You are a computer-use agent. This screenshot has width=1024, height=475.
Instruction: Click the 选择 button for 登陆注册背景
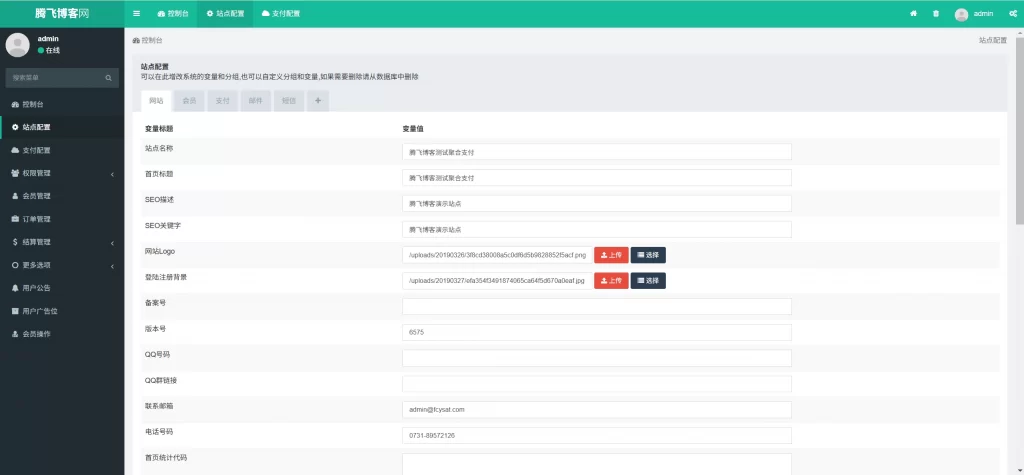click(x=648, y=281)
